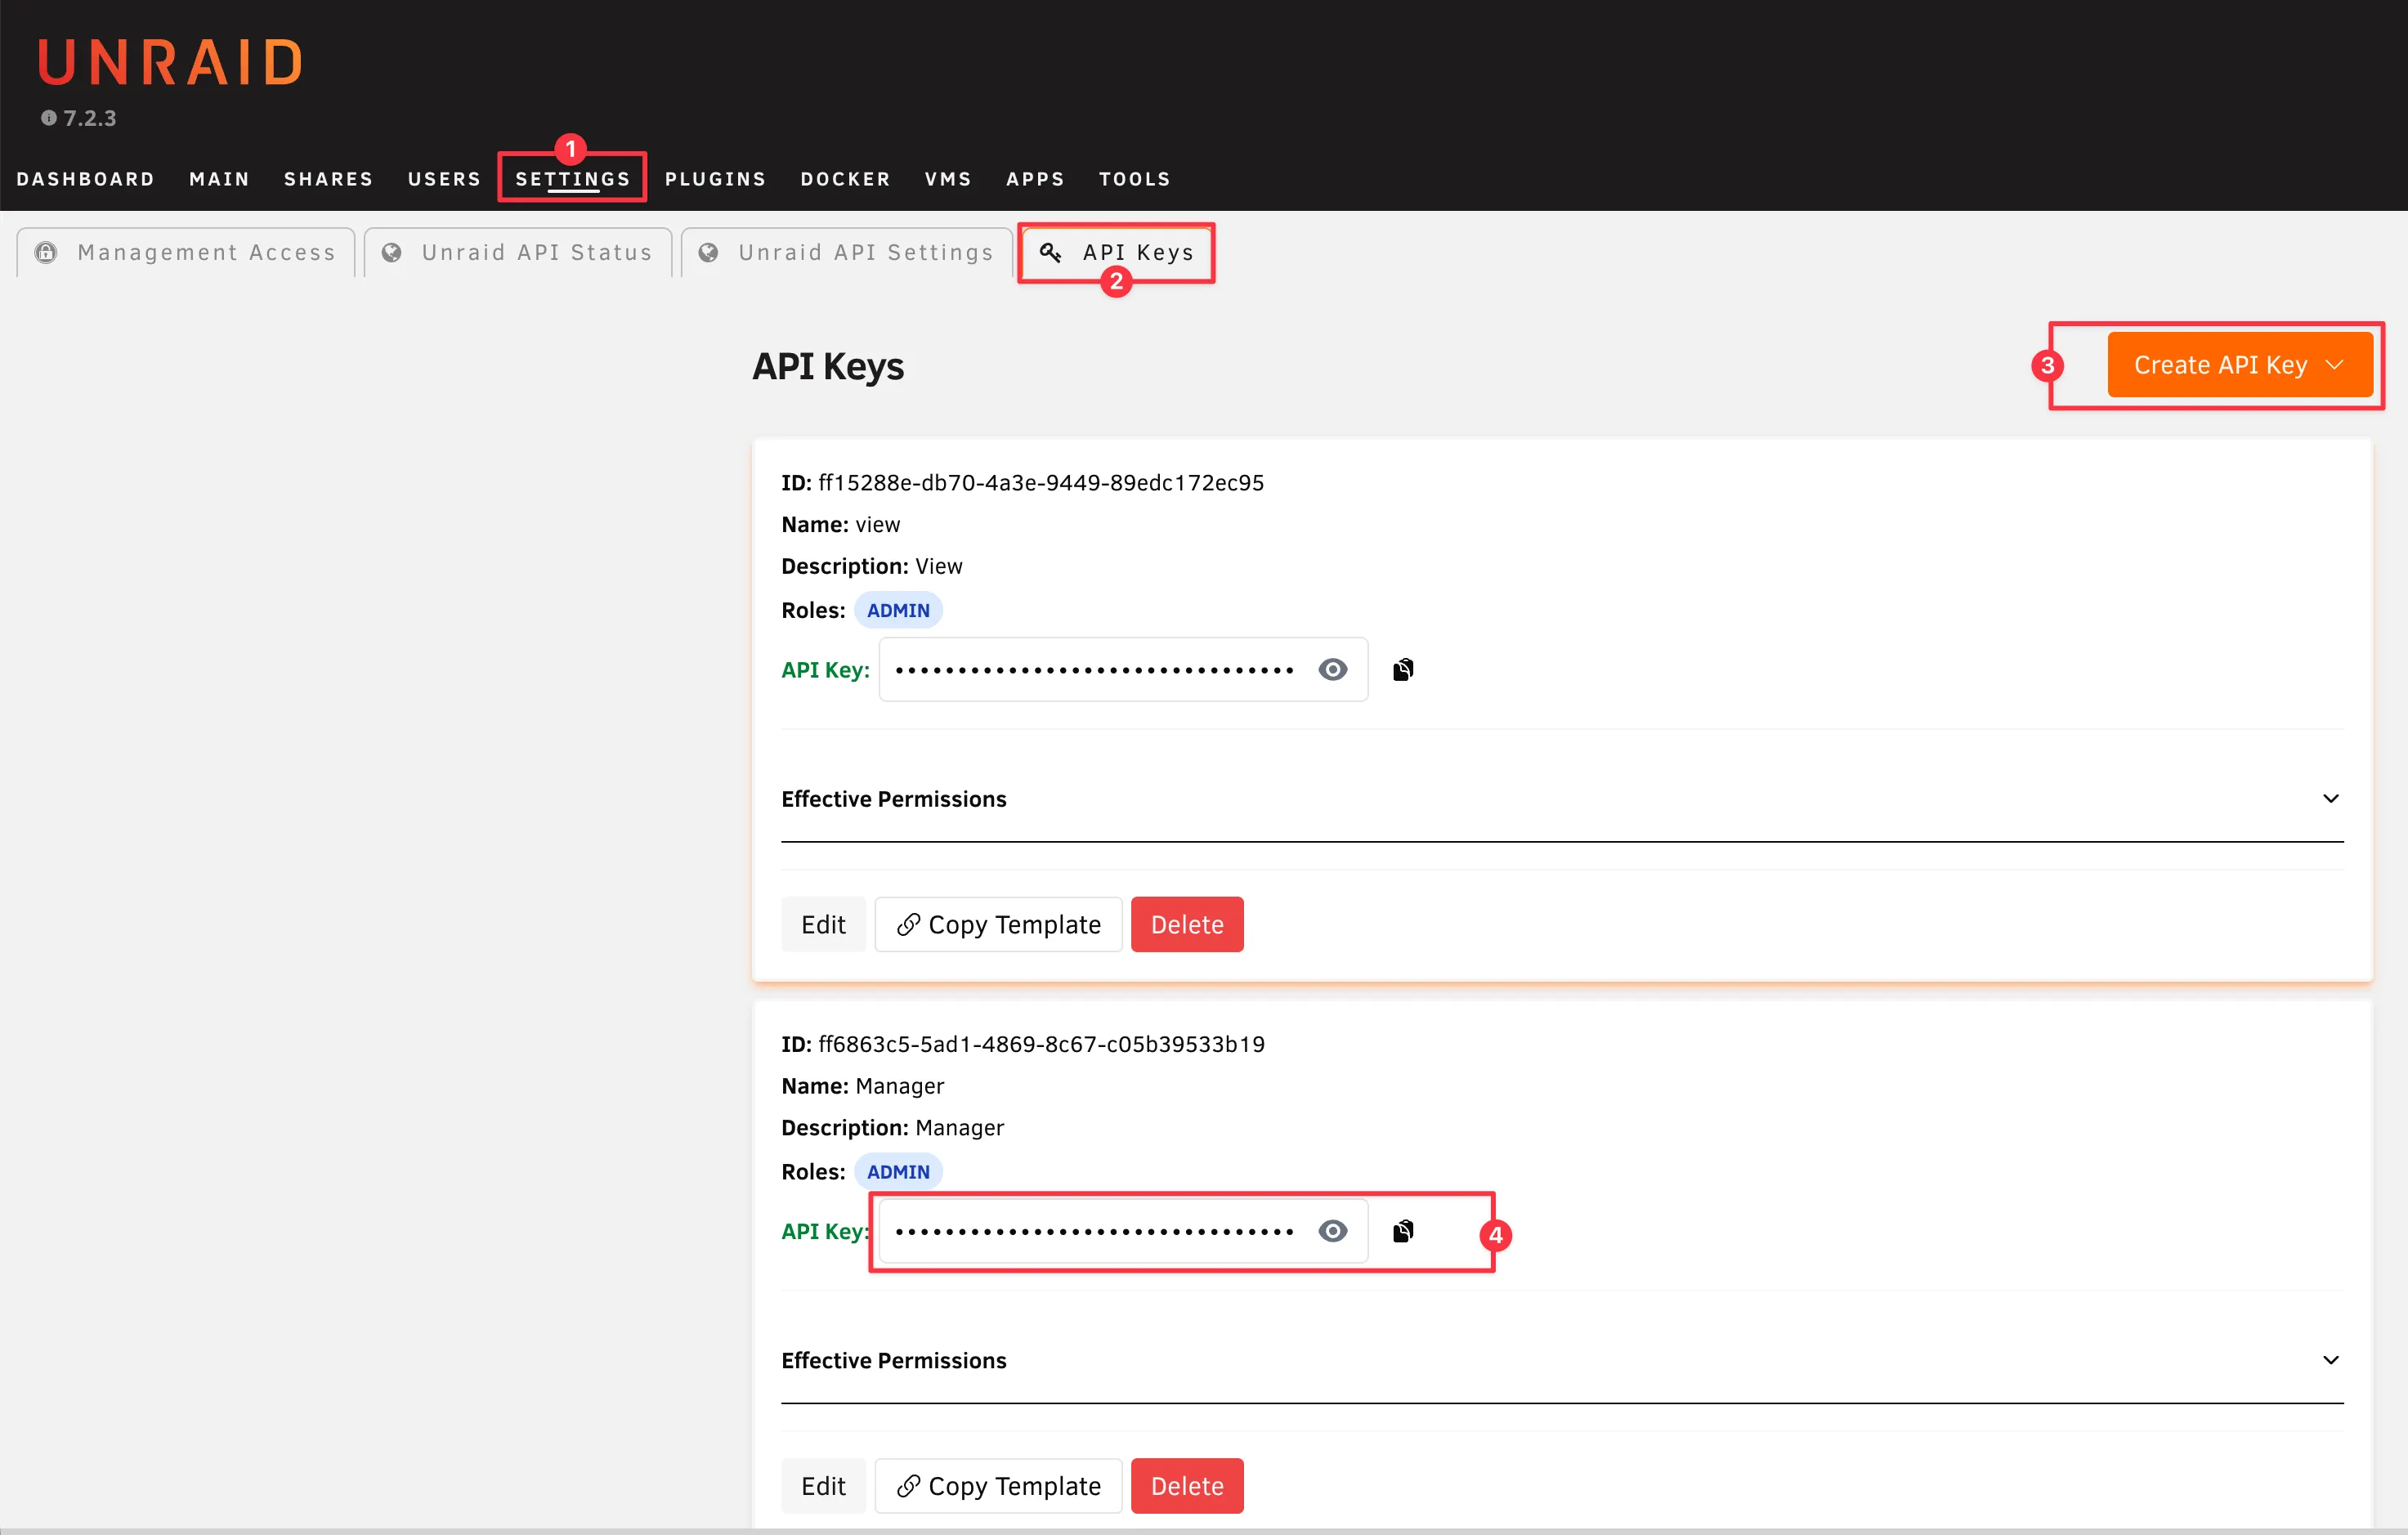Click the Unraid logo
The width and height of the screenshot is (2408, 1535).
170,62
